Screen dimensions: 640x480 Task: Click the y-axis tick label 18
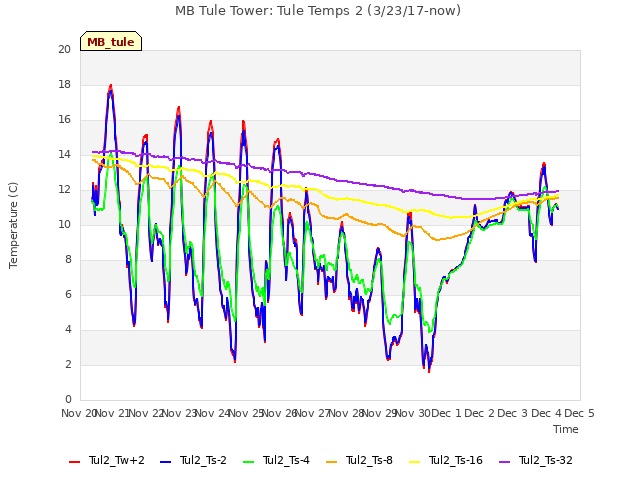[64, 84]
